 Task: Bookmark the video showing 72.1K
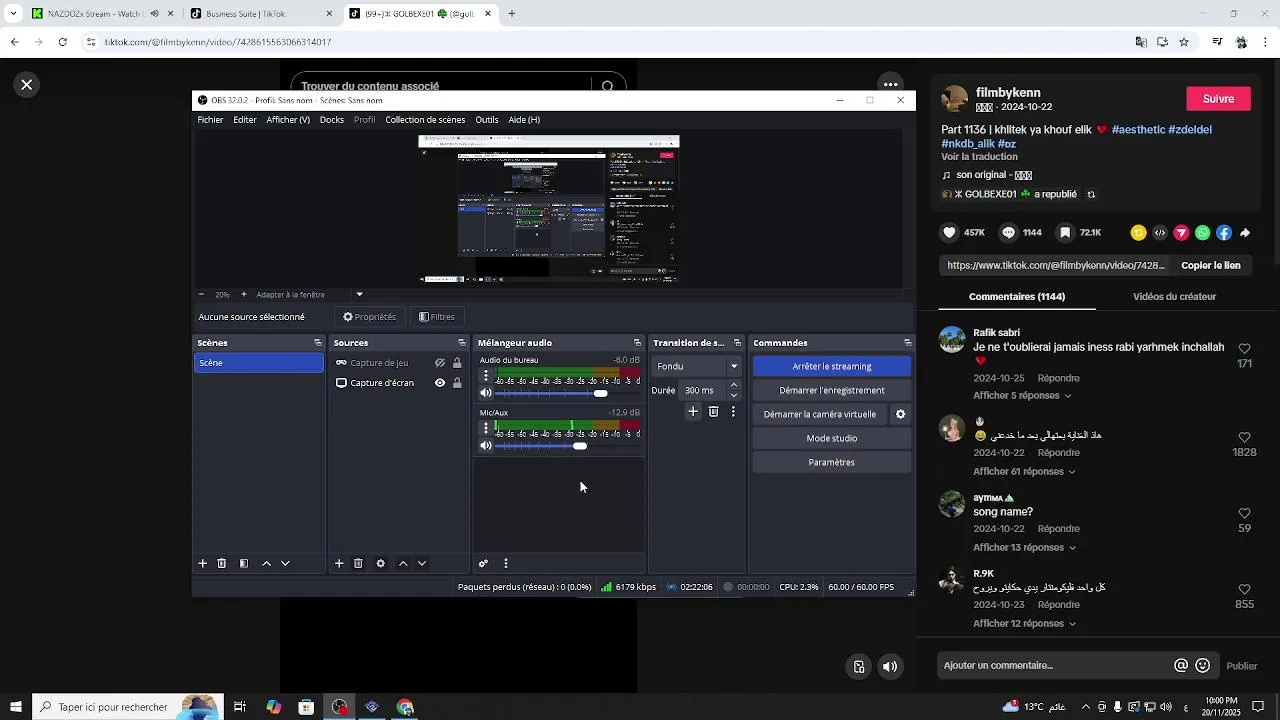coord(1065,232)
